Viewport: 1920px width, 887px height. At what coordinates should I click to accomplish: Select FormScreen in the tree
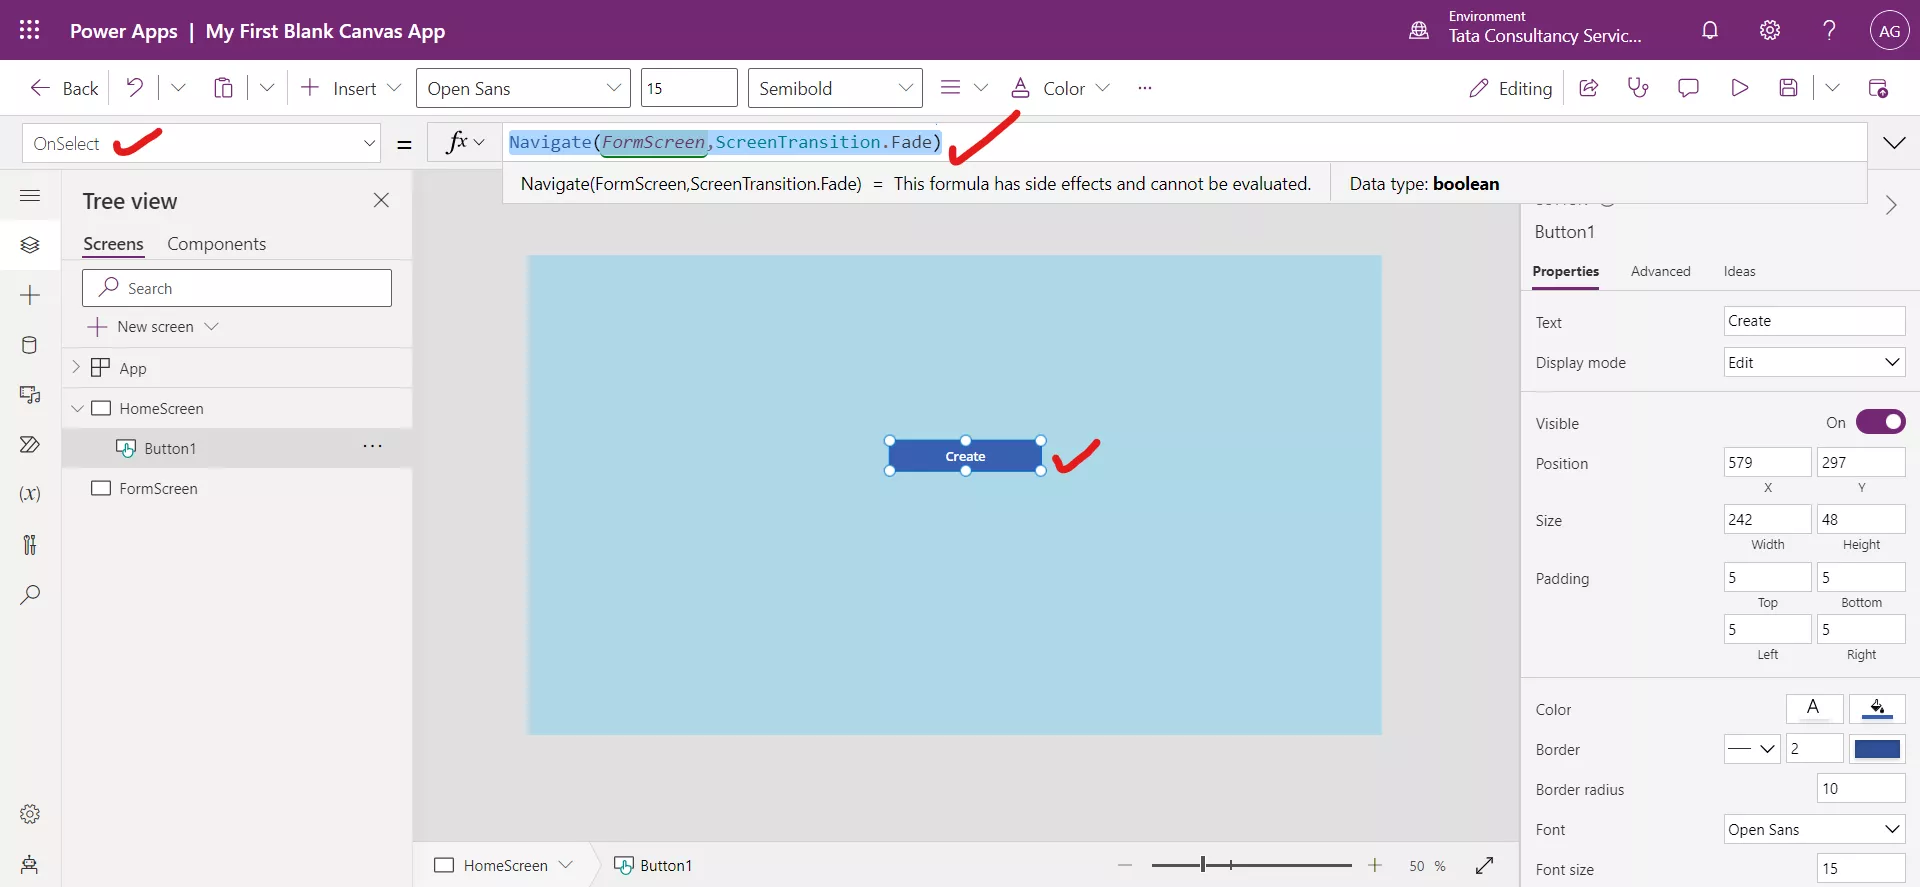click(158, 488)
